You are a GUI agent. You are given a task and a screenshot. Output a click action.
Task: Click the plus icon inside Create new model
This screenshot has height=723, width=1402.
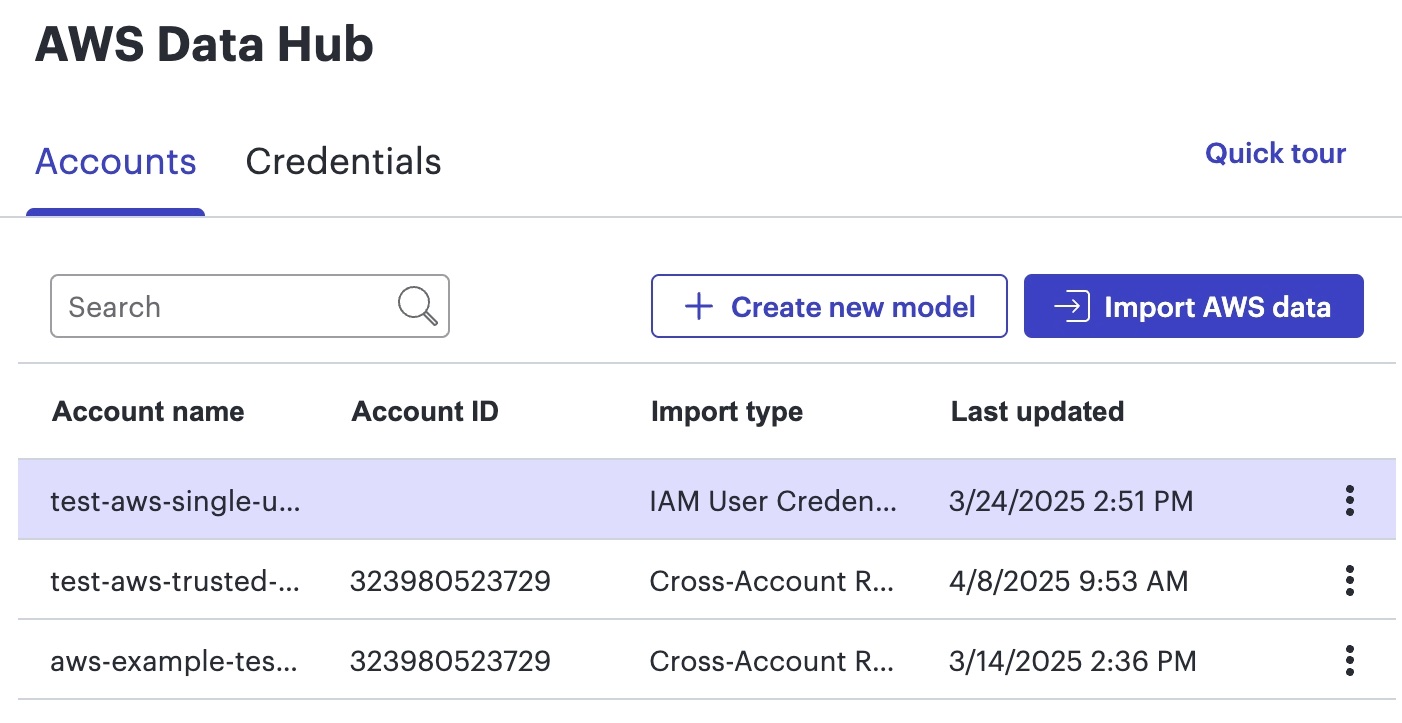pos(697,306)
